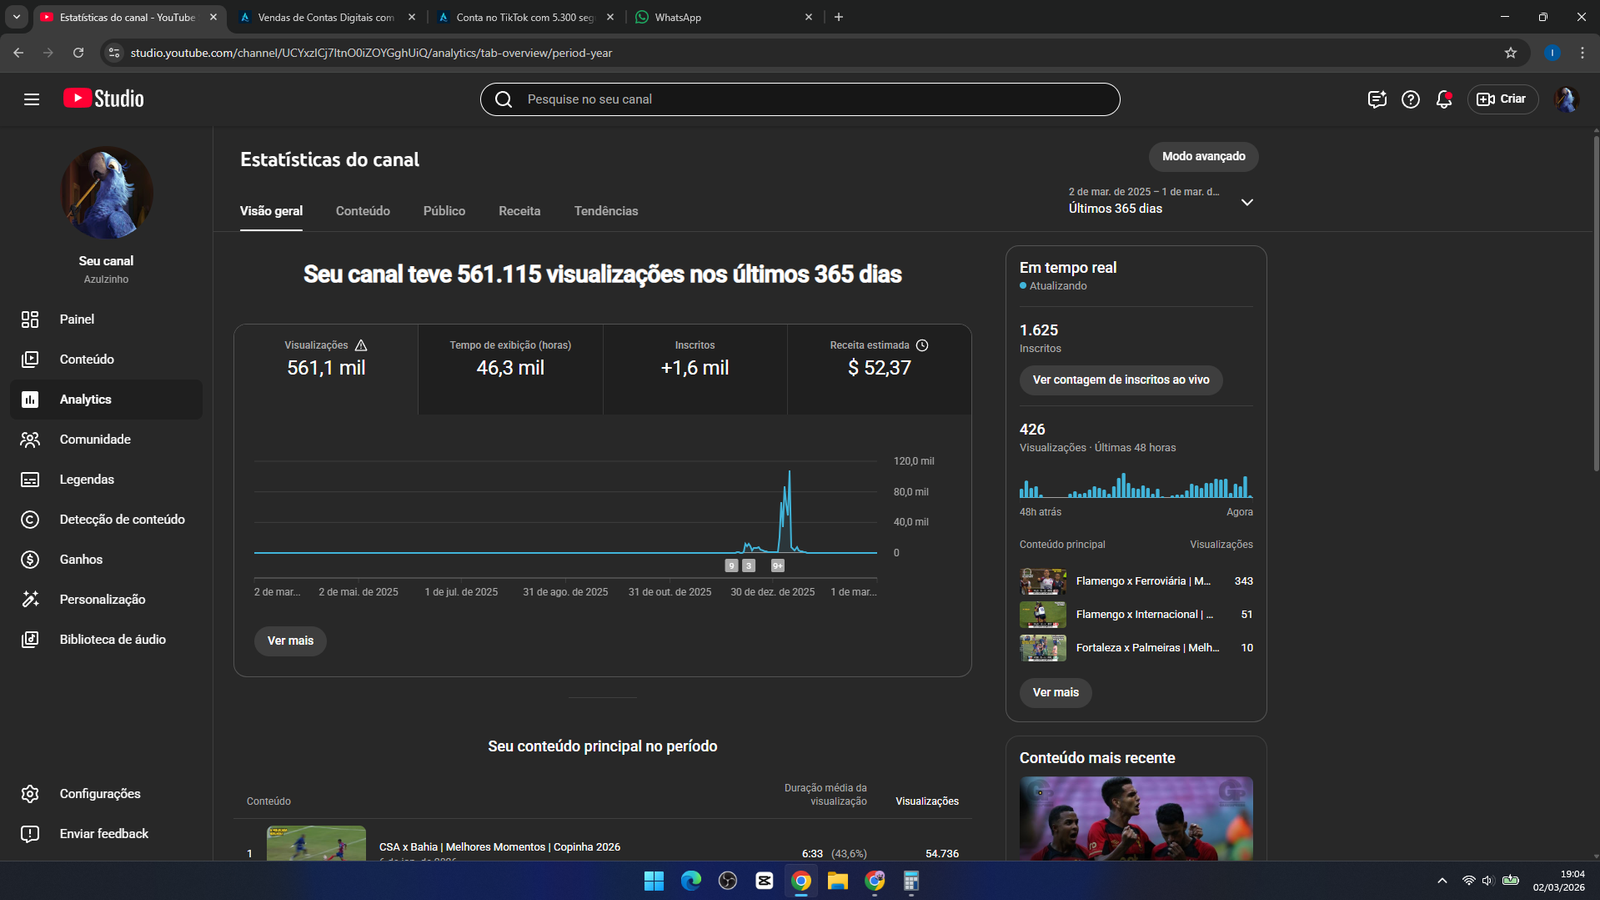Switch to the Público tab

(x=444, y=211)
